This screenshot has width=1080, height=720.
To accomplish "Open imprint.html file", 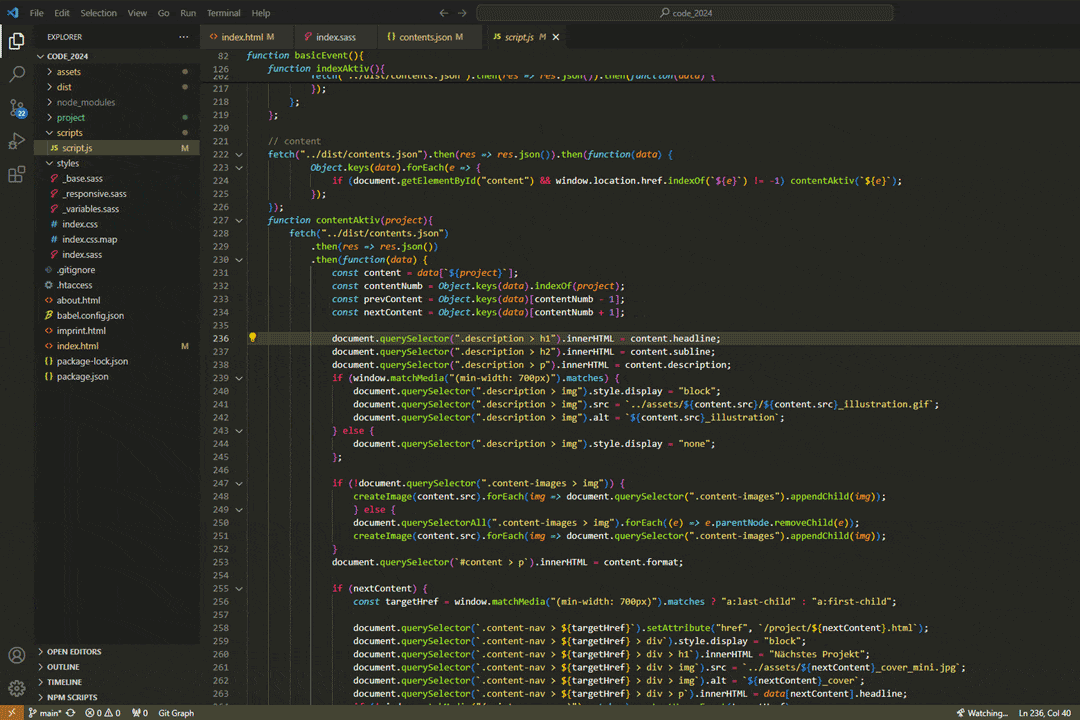I will click(x=117, y=331).
